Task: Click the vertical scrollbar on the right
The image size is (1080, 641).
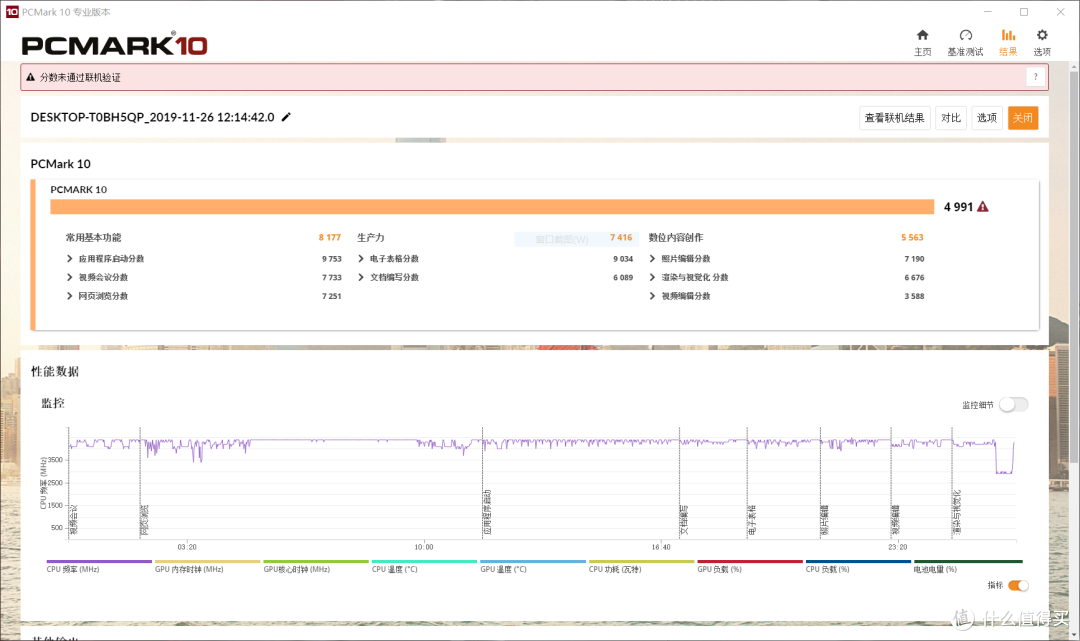Action: click(x=1073, y=265)
